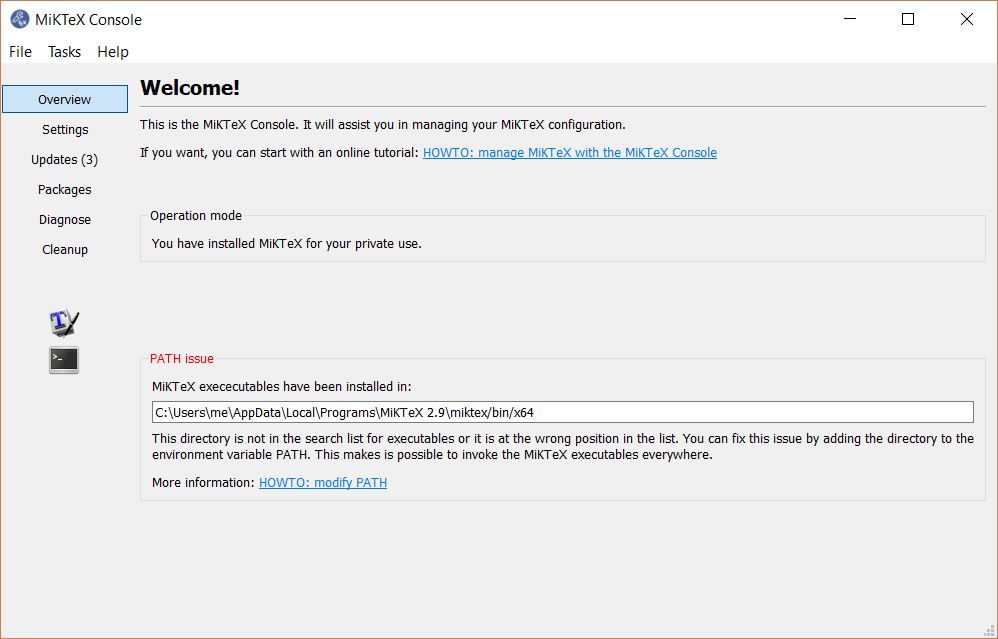Open the Help menu
The width and height of the screenshot is (998, 639).
[x=113, y=52]
